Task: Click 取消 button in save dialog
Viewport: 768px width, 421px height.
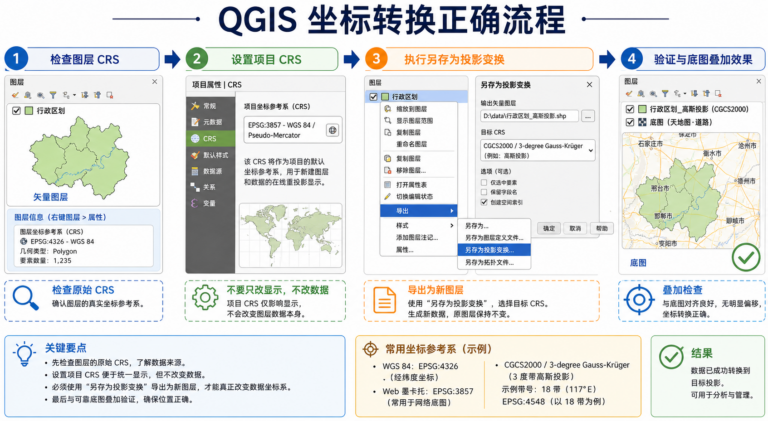Action: [x=575, y=228]
